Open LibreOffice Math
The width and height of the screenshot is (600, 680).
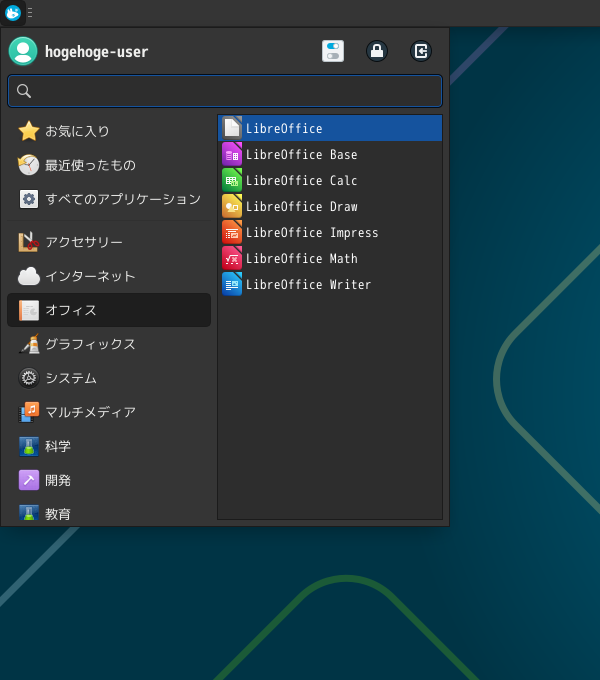pyautogui.click(x=301, y=259)
